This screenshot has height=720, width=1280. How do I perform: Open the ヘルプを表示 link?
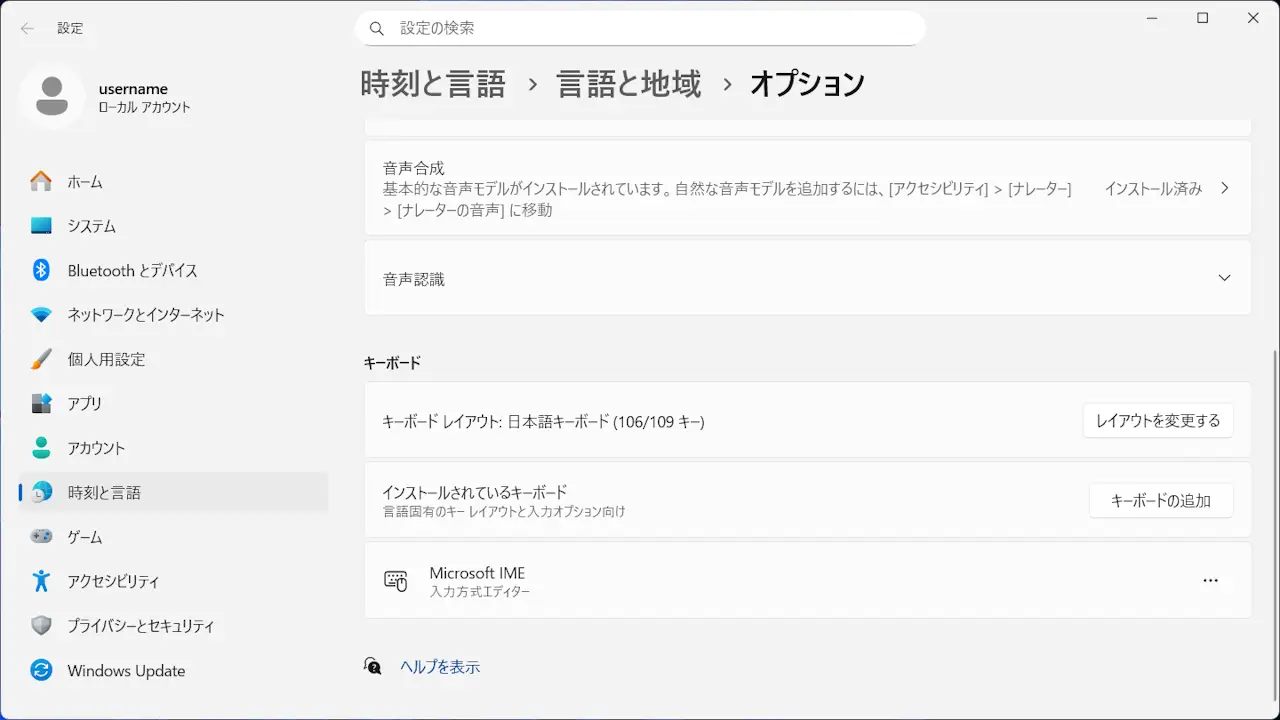pyautogui.click(x=439, y=667)
